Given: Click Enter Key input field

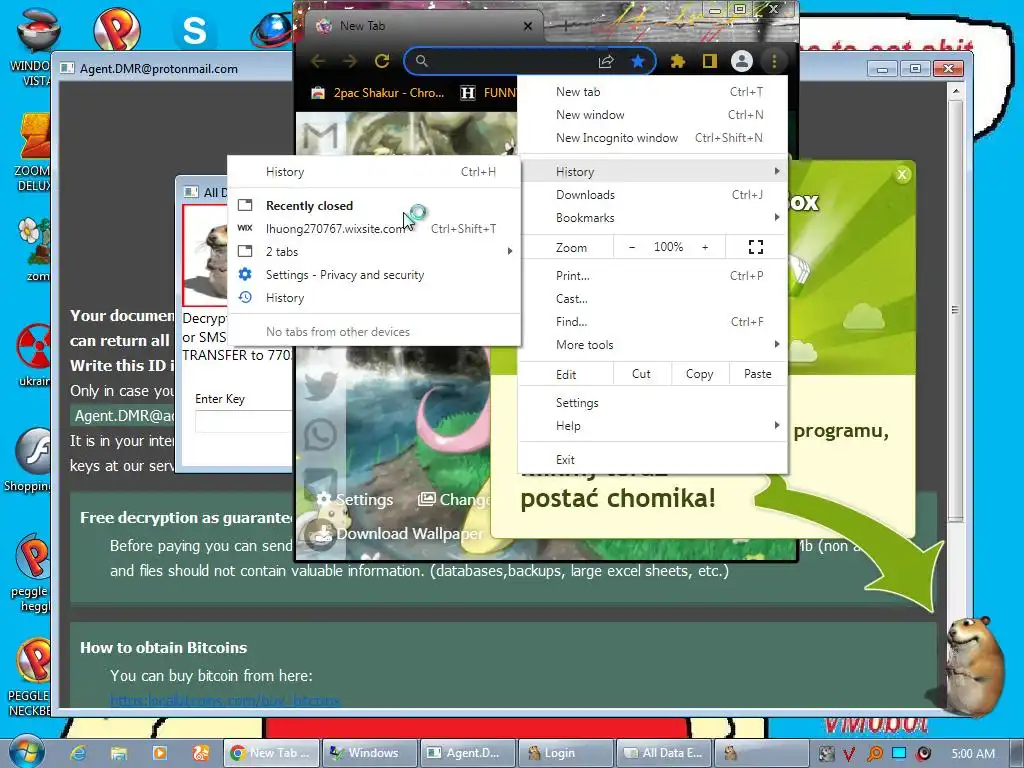Looking at the screenshot, I should tap(243, 422).
